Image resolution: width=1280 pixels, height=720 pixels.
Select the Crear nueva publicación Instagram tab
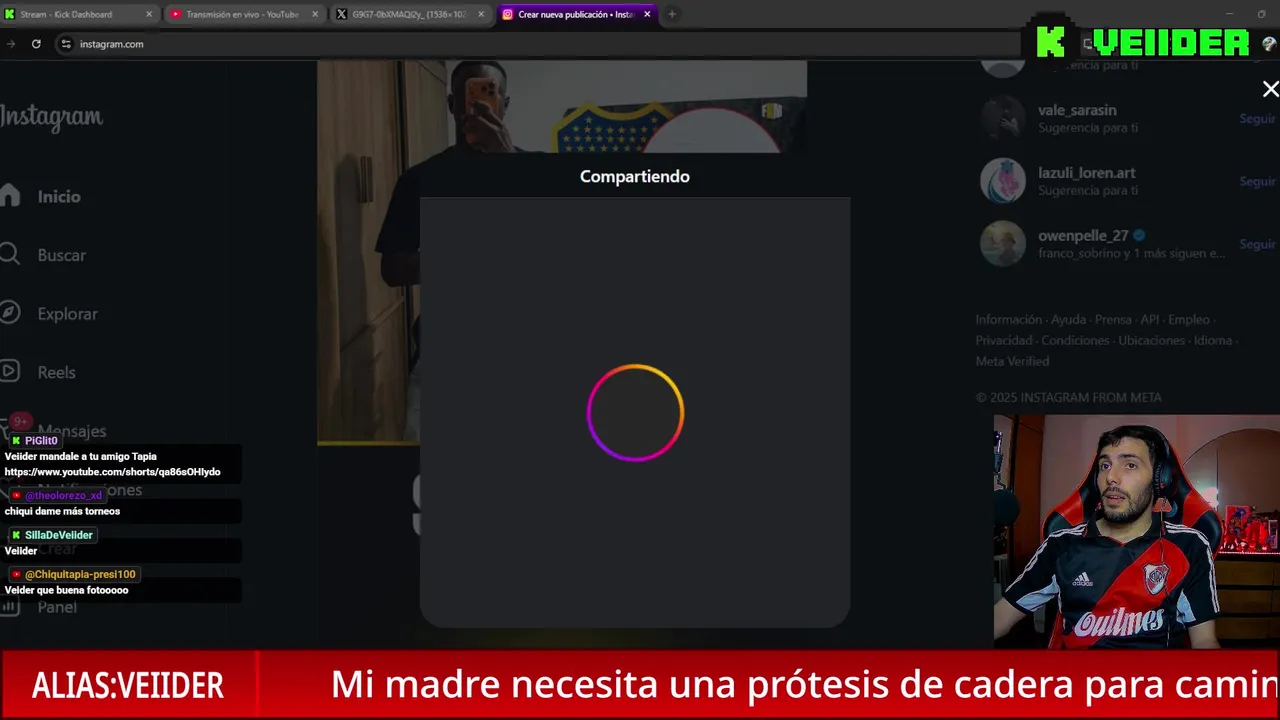tap(576, 14)
